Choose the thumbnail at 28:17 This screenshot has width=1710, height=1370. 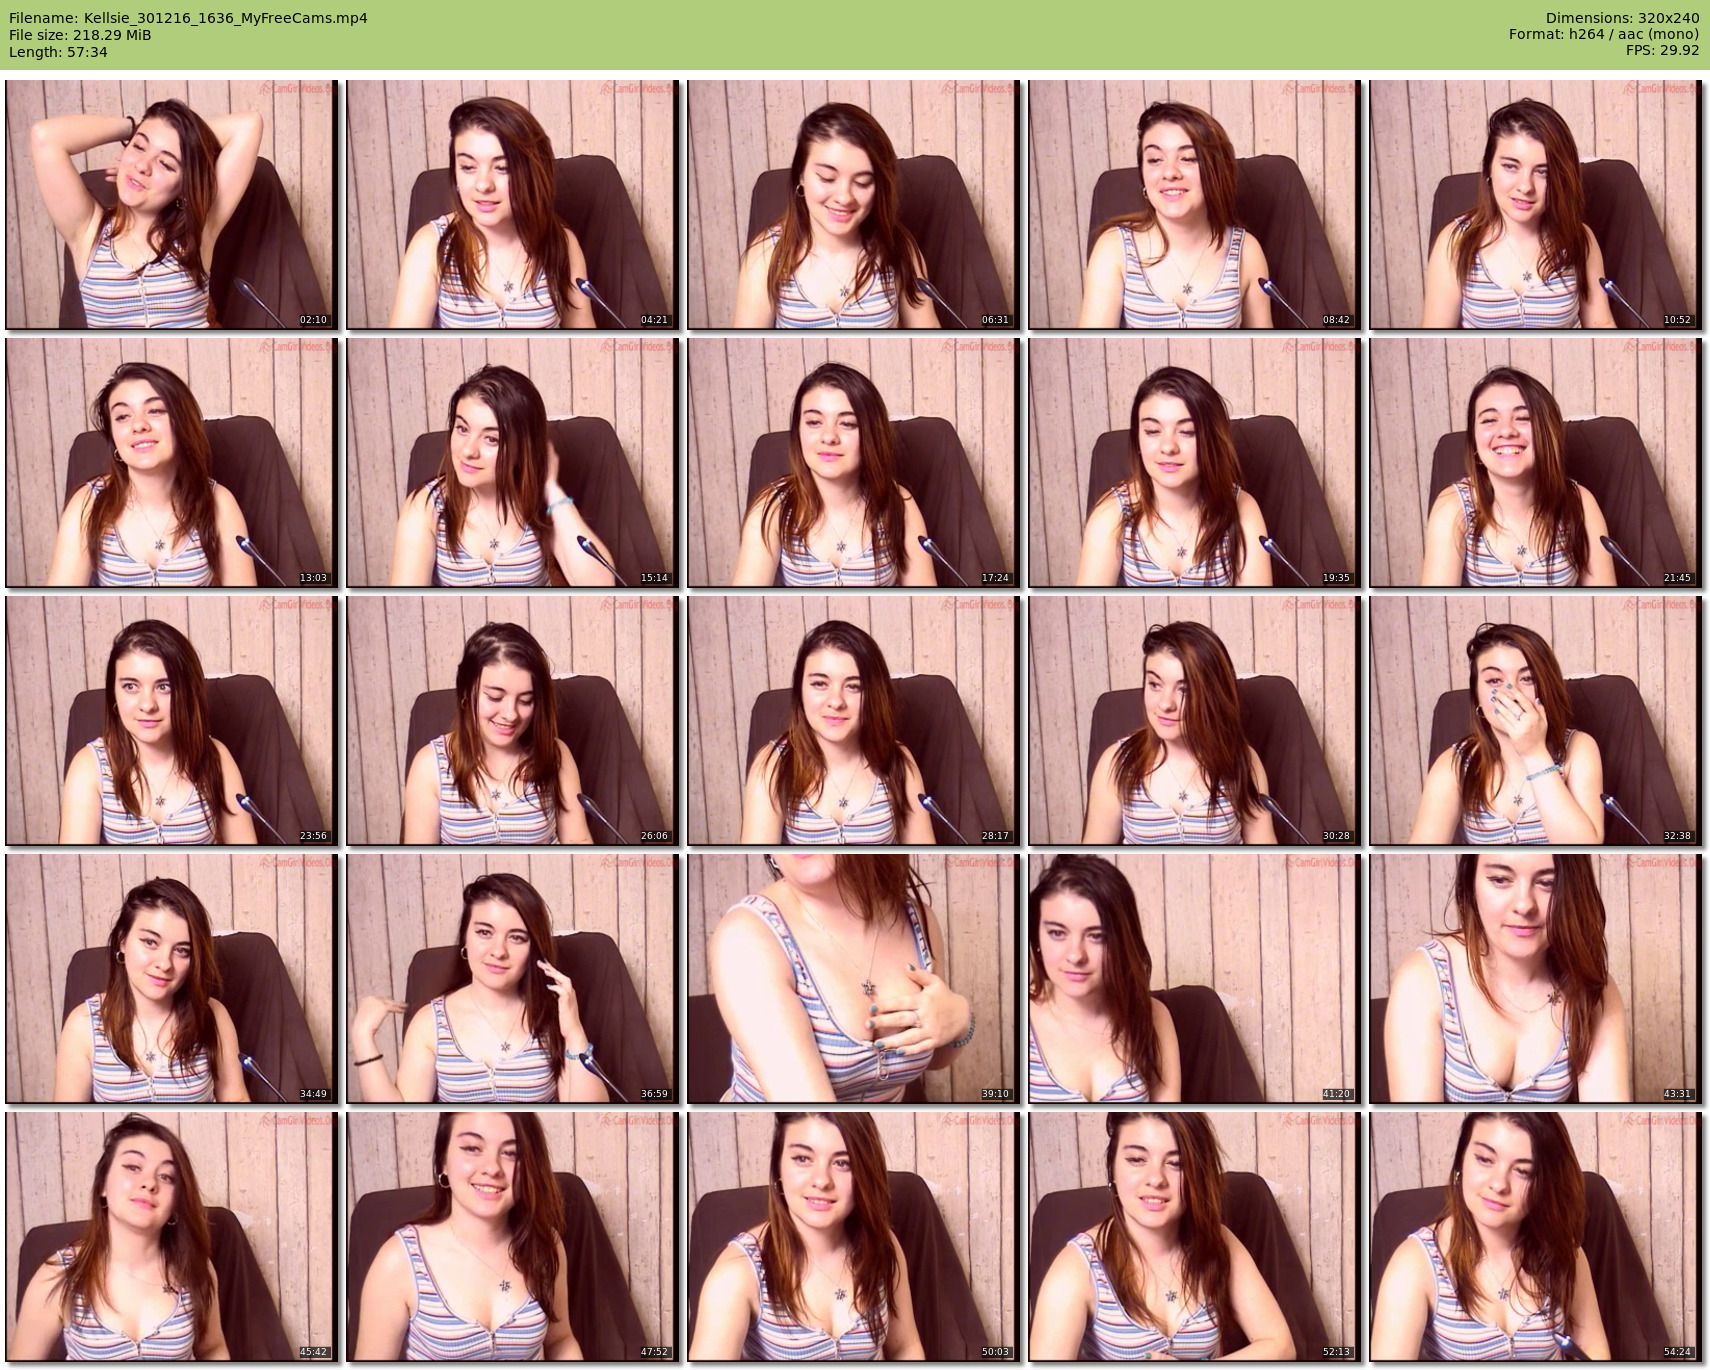854,720
